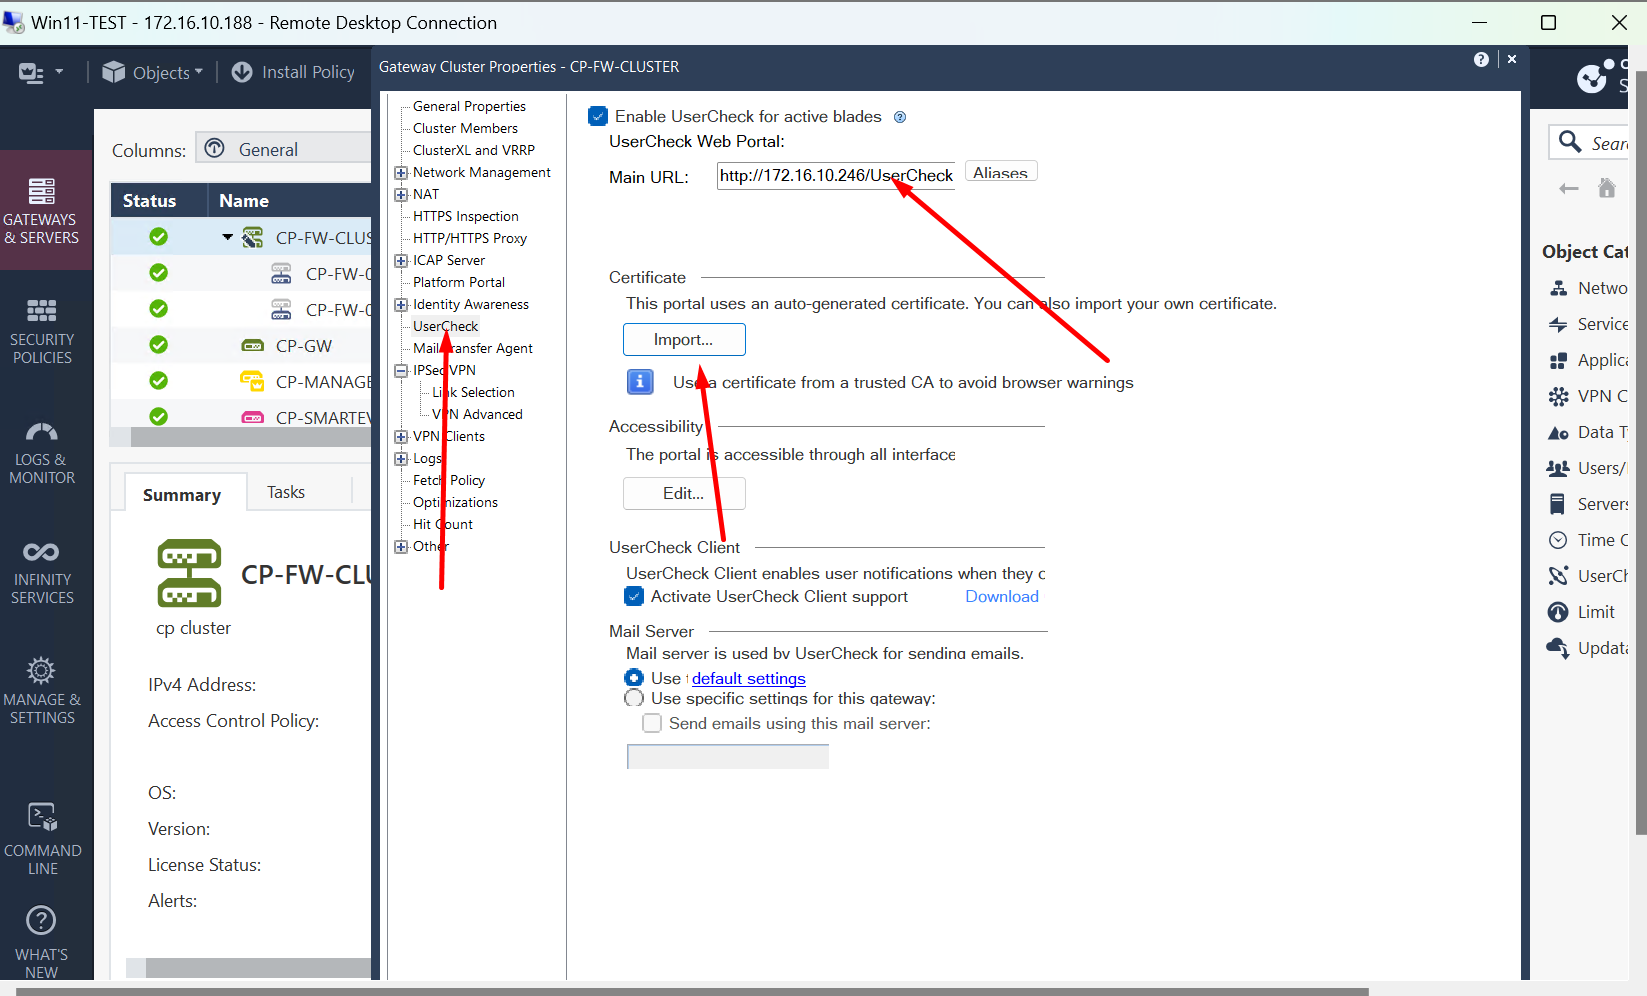Click inside the Main URL field
This screenshot has width=1647, height=996.
835,175
